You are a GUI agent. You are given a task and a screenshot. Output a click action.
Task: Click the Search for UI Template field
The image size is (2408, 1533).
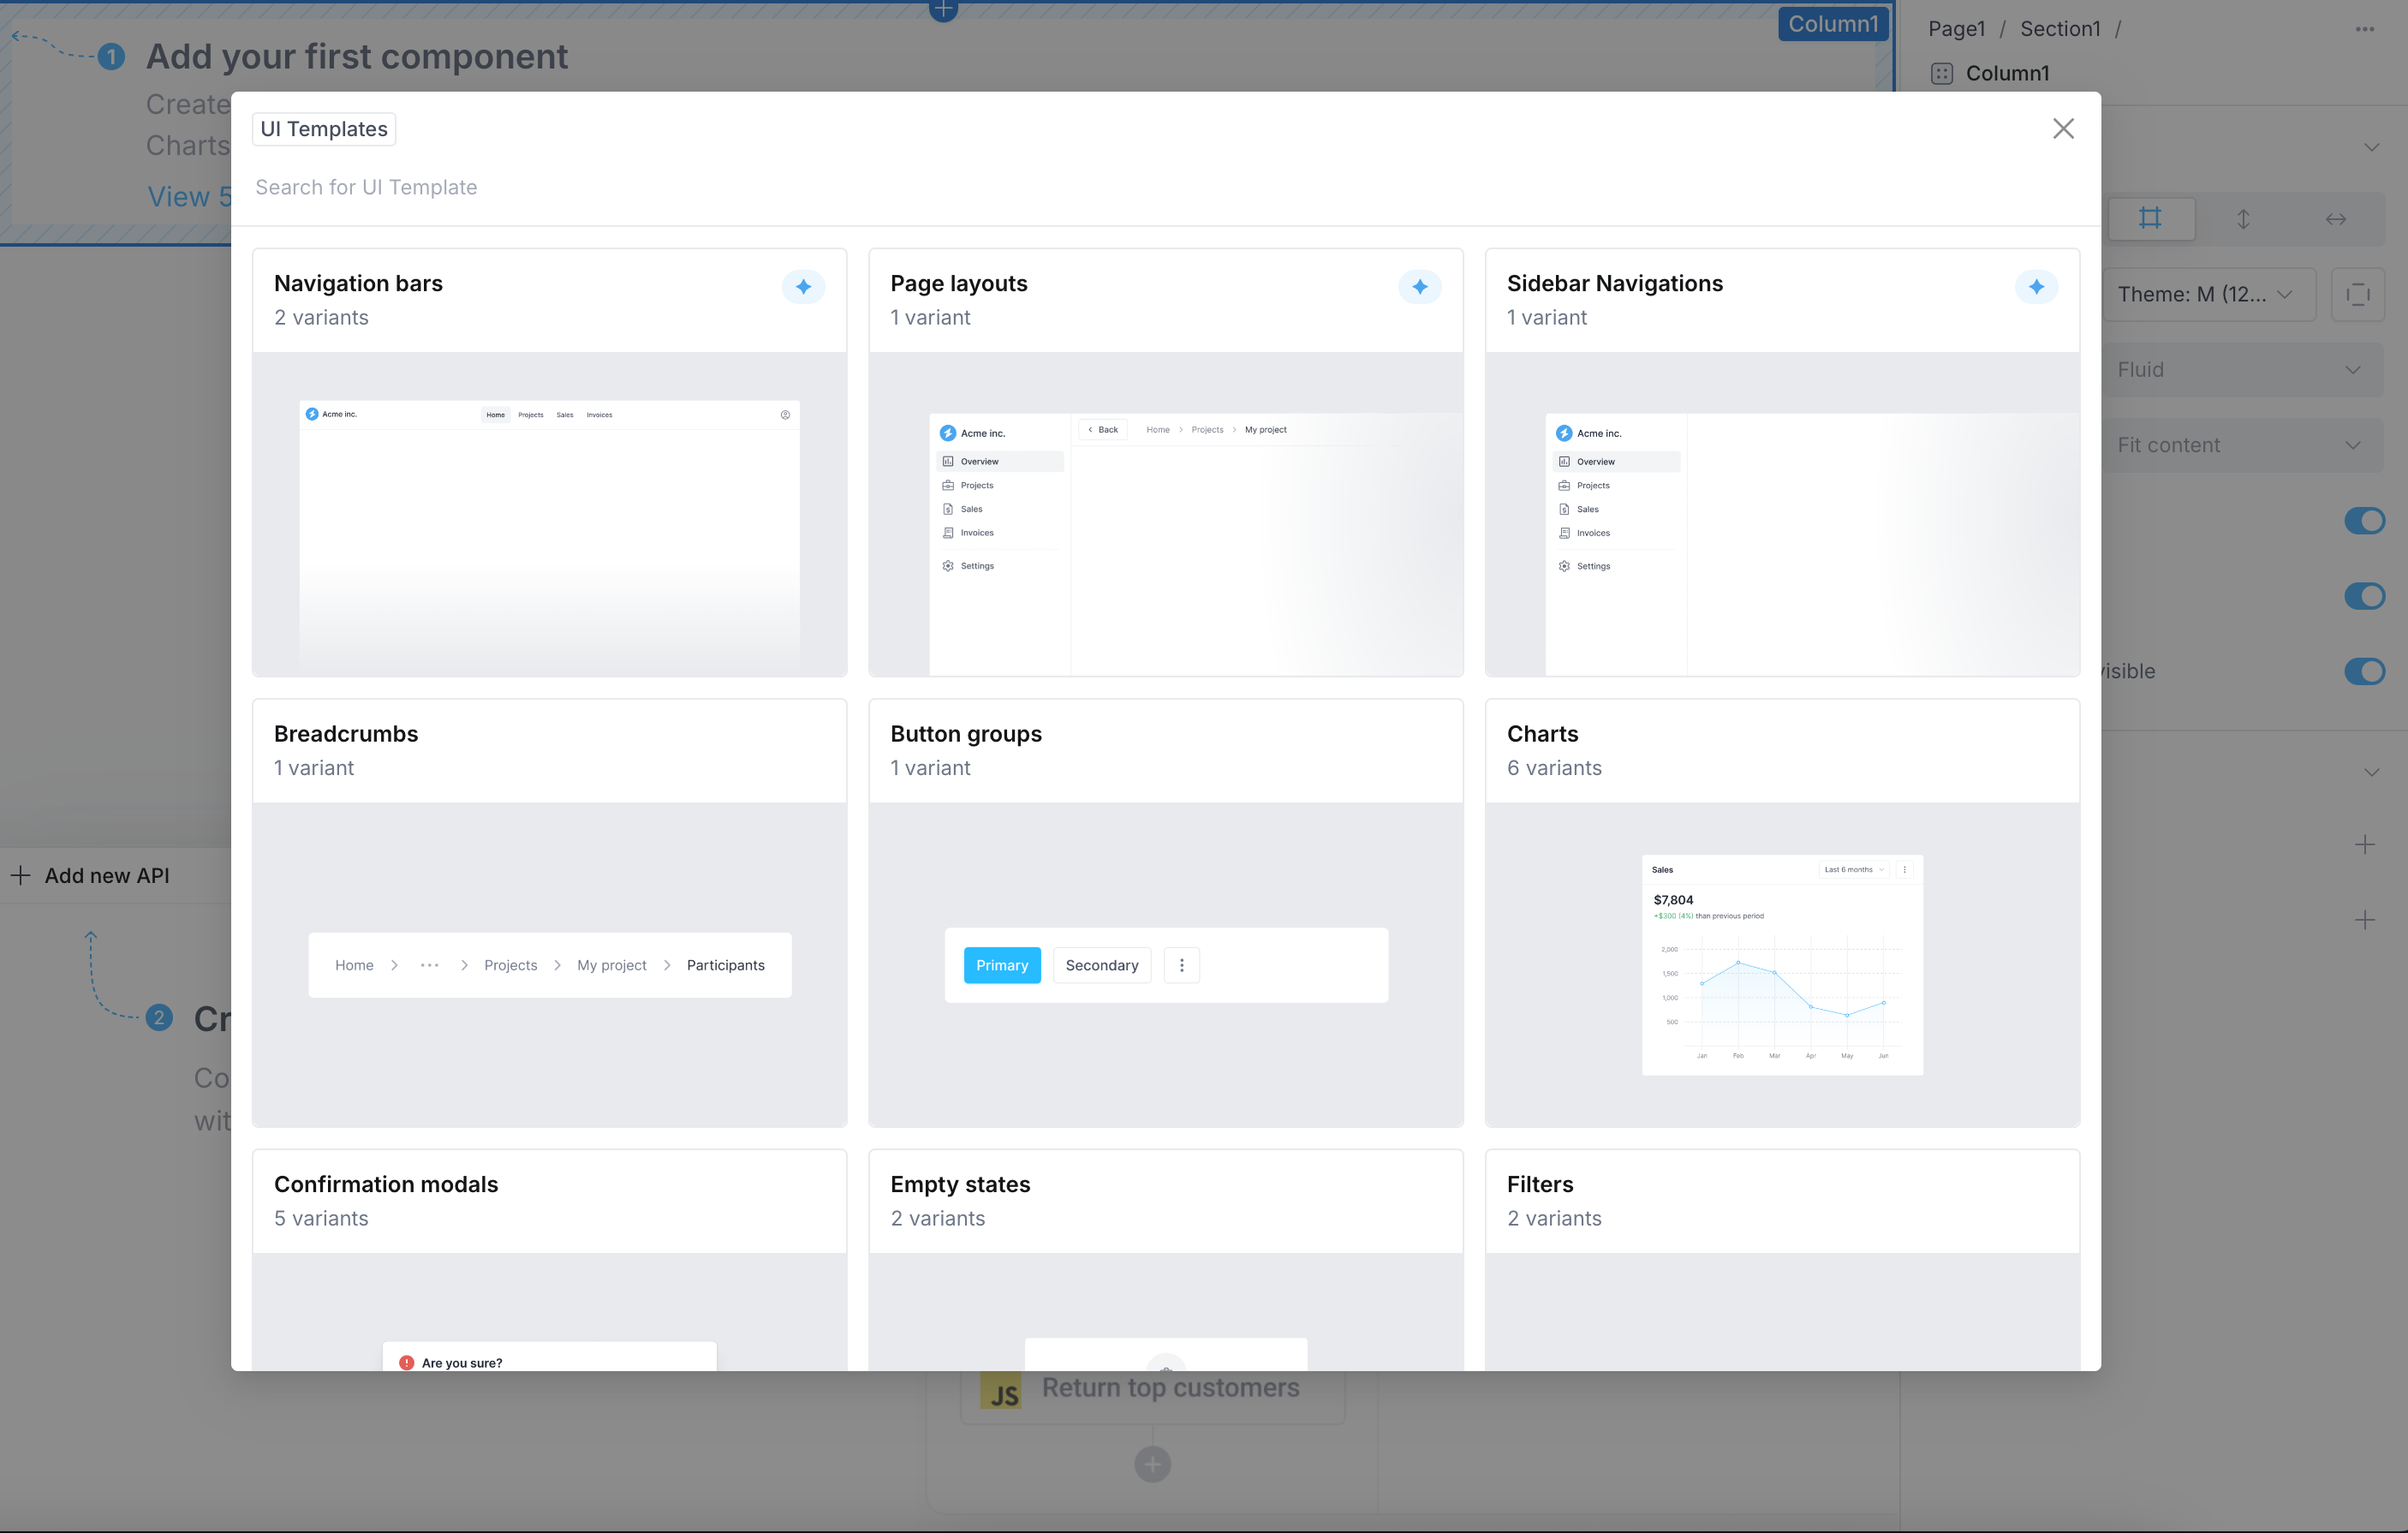pyautogui.click(x=700, y=187)
